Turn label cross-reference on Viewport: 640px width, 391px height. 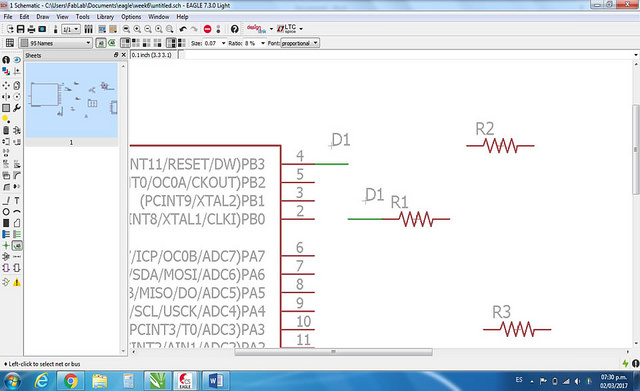click(x=111, y=43)
